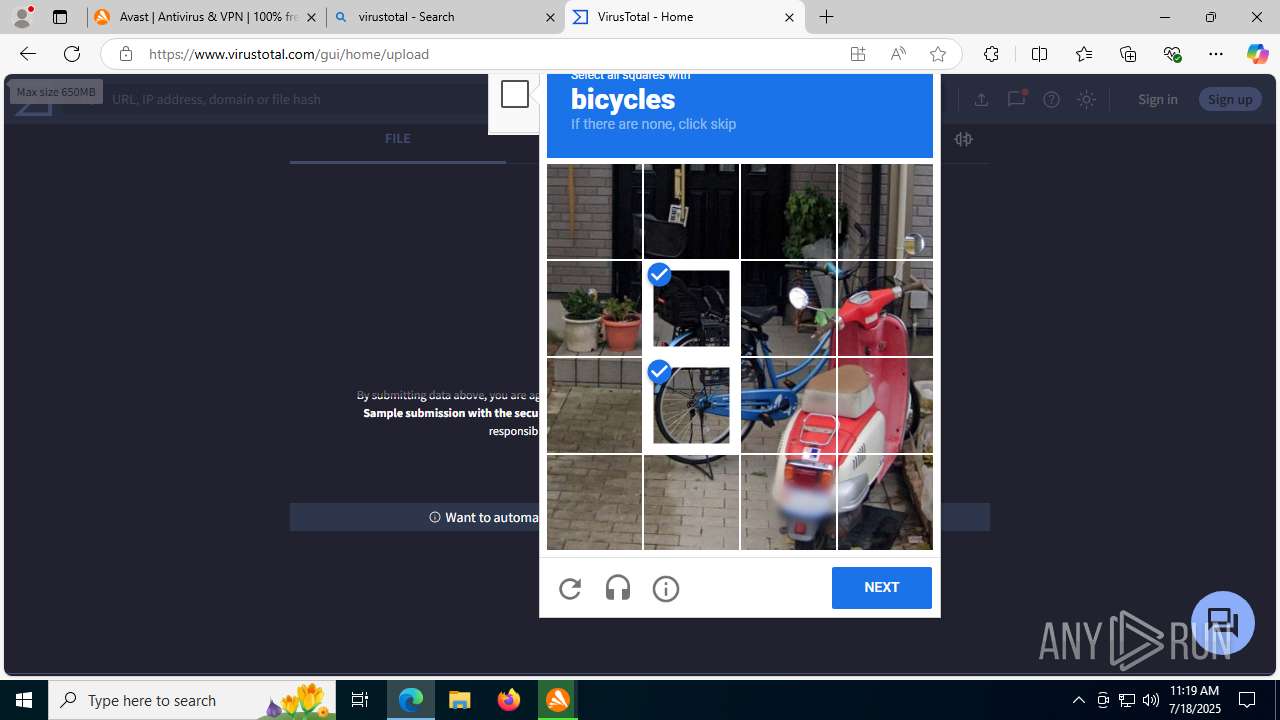
Task: Switch to Avast Antivirus browser tab
Action: [206, 17]
